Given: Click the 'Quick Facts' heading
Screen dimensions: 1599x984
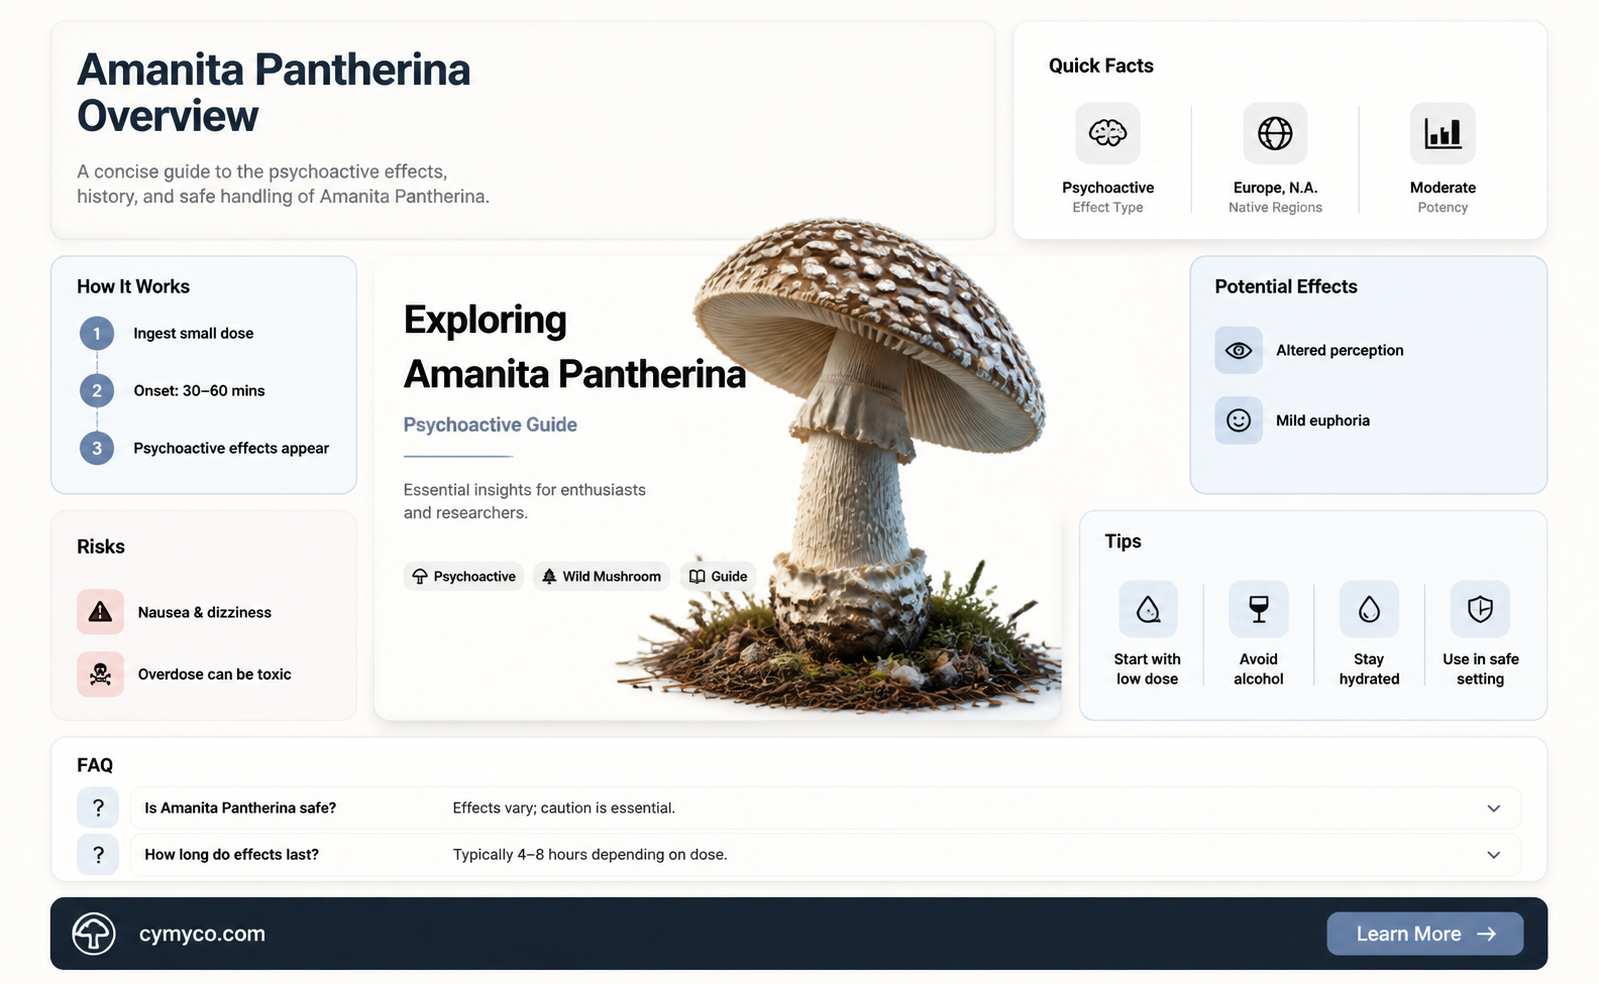Looking at the screenshot, I should (1101, 66).
